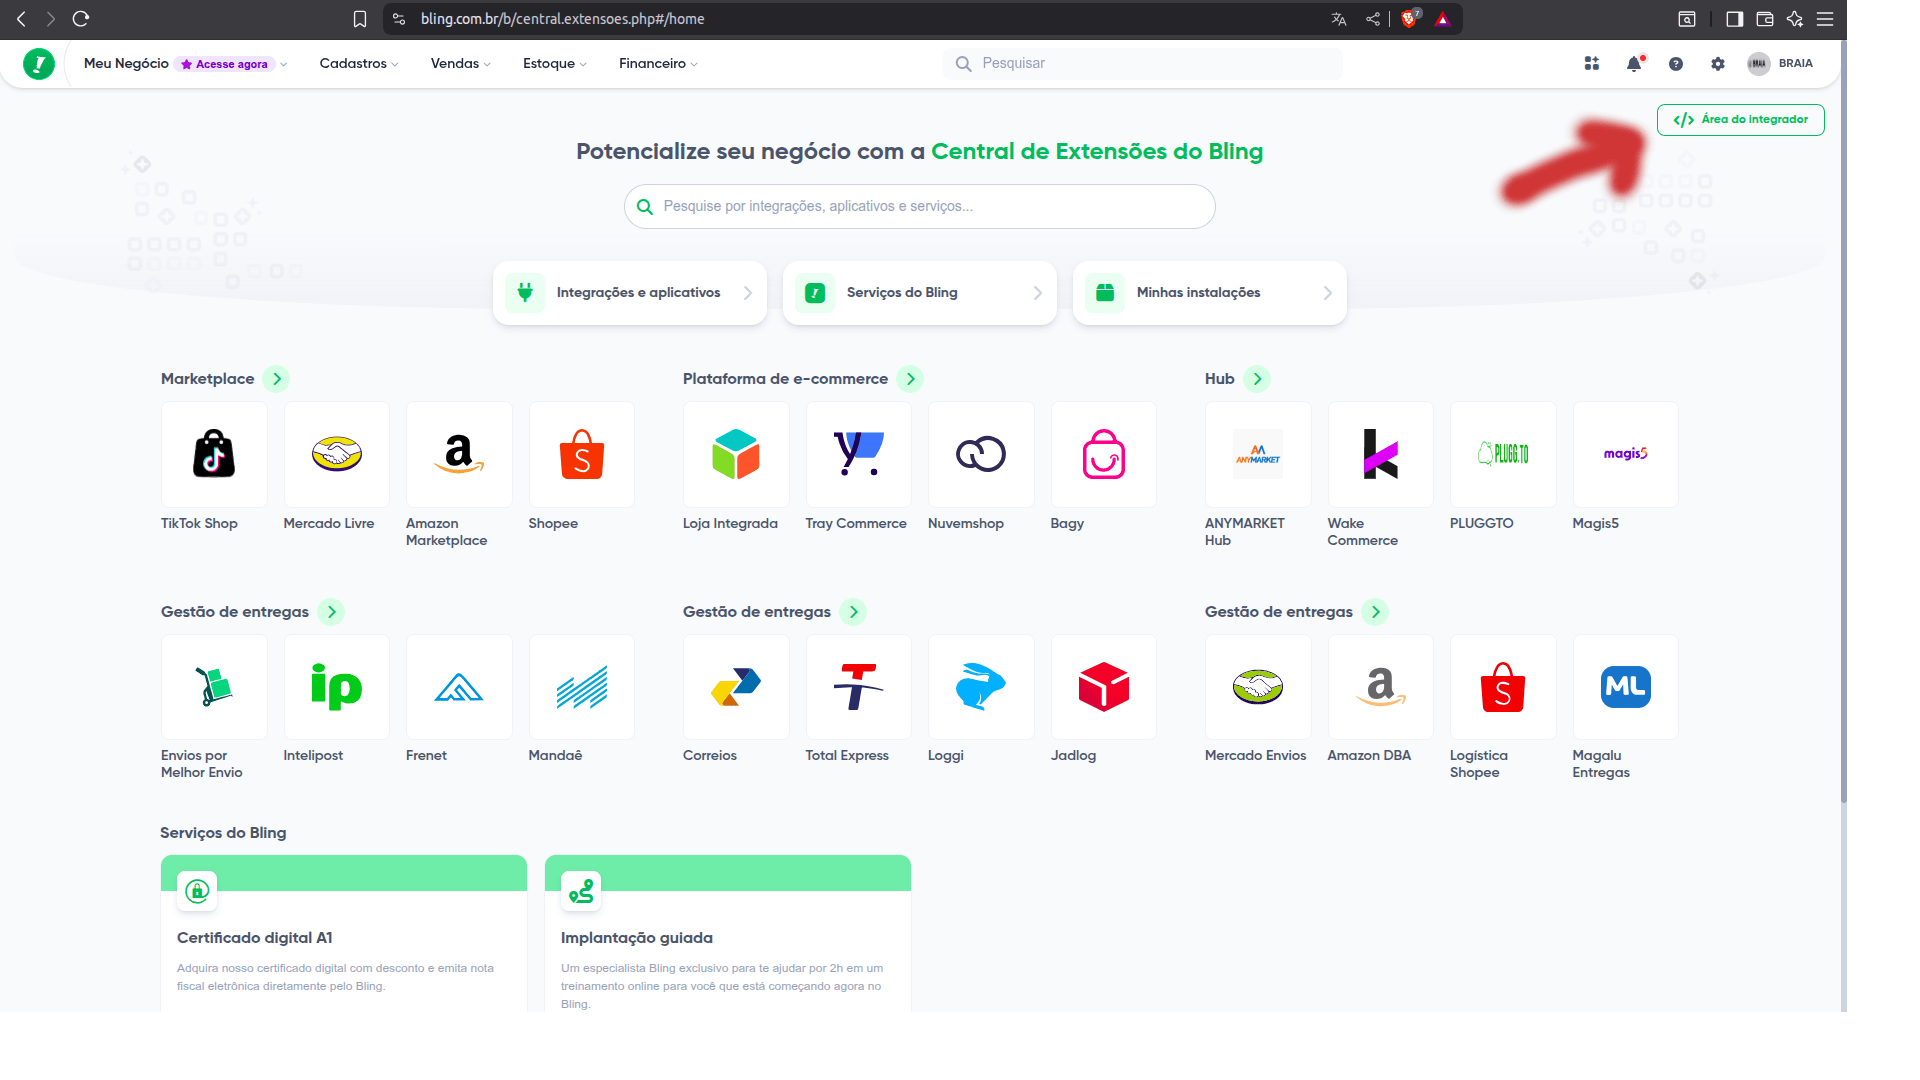Expand the Hub category arrow
Image resolution: width=1920 pixels, height=1080 pixels.
[x=1257, y=379]
